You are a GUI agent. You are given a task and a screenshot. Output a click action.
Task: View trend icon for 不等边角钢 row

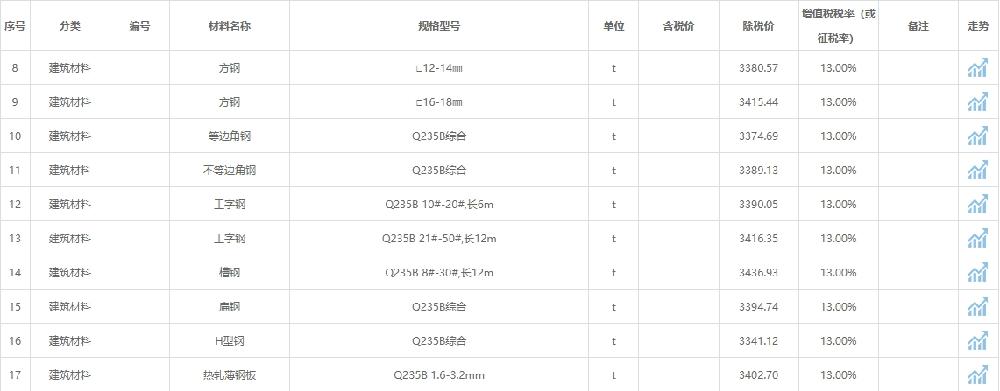coord(977,170)
